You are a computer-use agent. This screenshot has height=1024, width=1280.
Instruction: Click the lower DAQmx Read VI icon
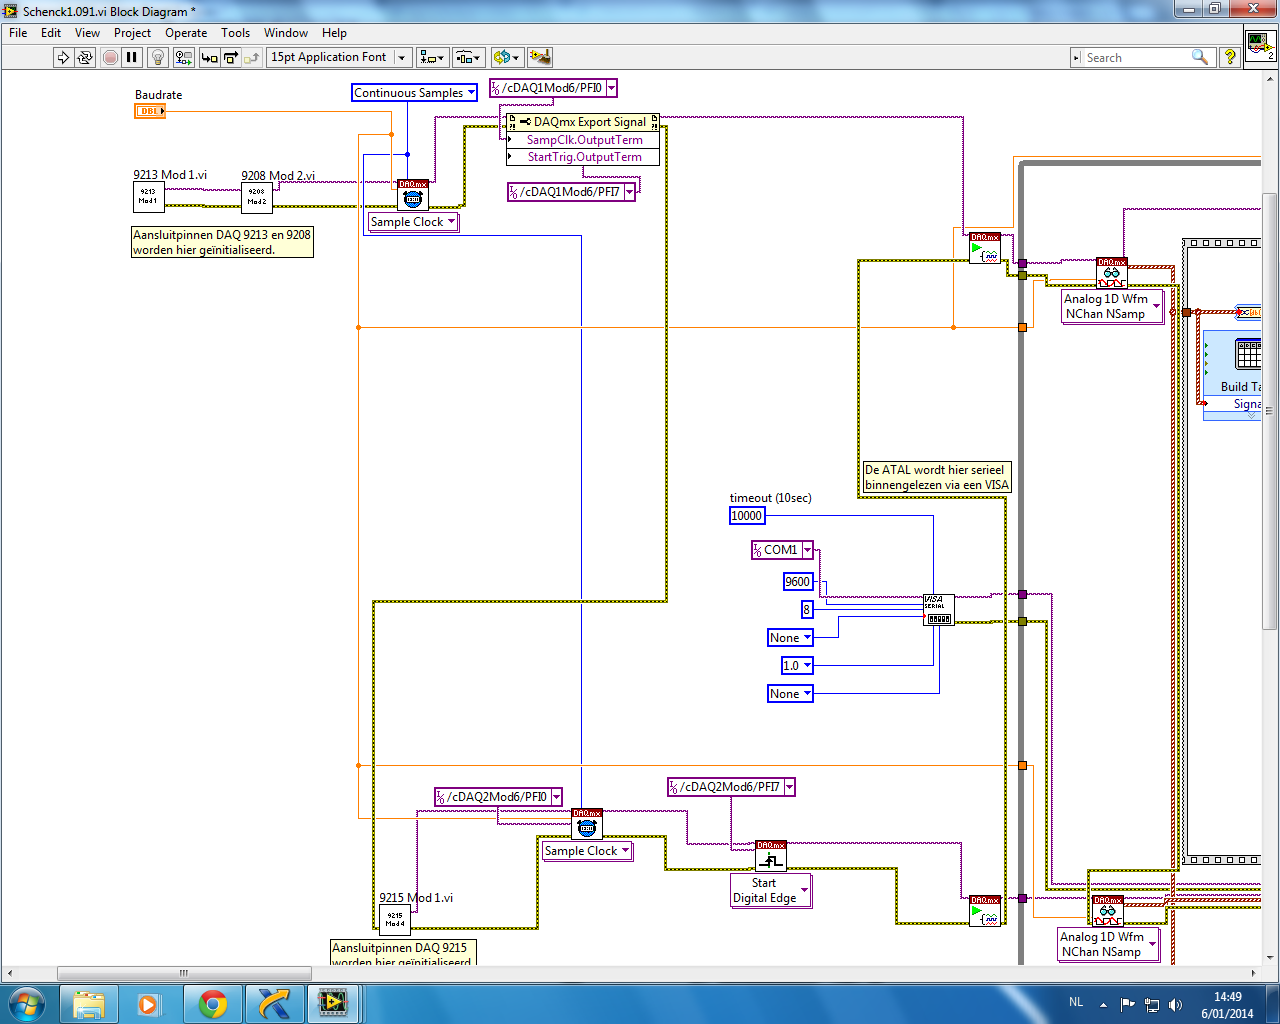(x=1108, y=911)
